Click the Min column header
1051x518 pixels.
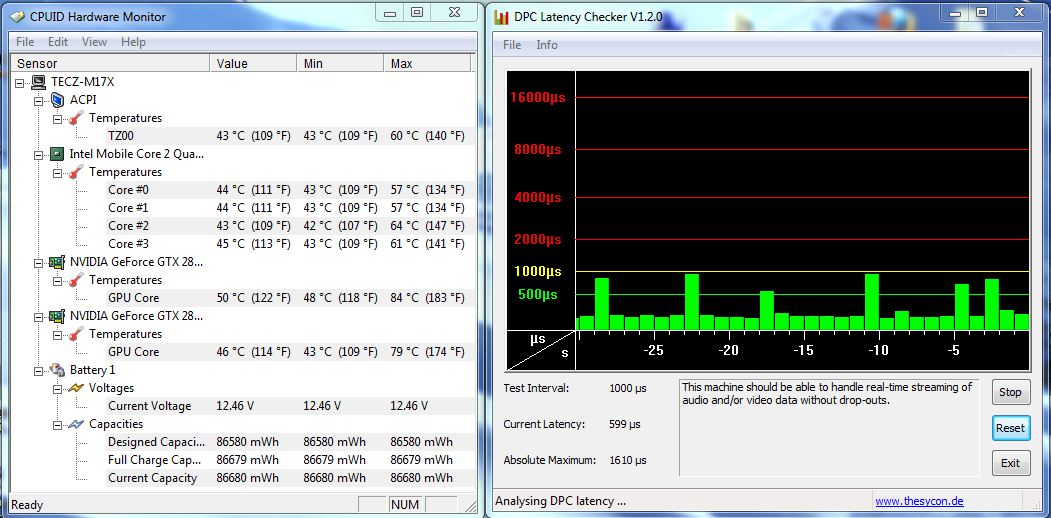click(x=340, y=64)
